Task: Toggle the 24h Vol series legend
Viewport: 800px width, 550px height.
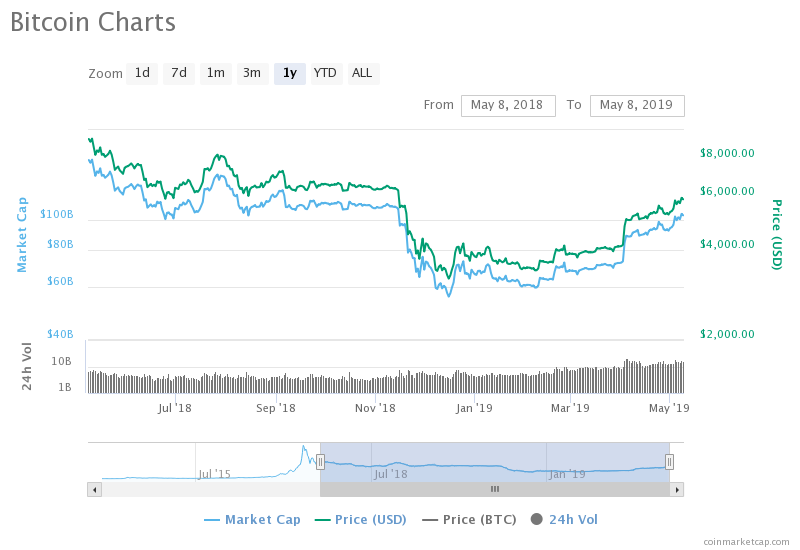Action: 564,520
